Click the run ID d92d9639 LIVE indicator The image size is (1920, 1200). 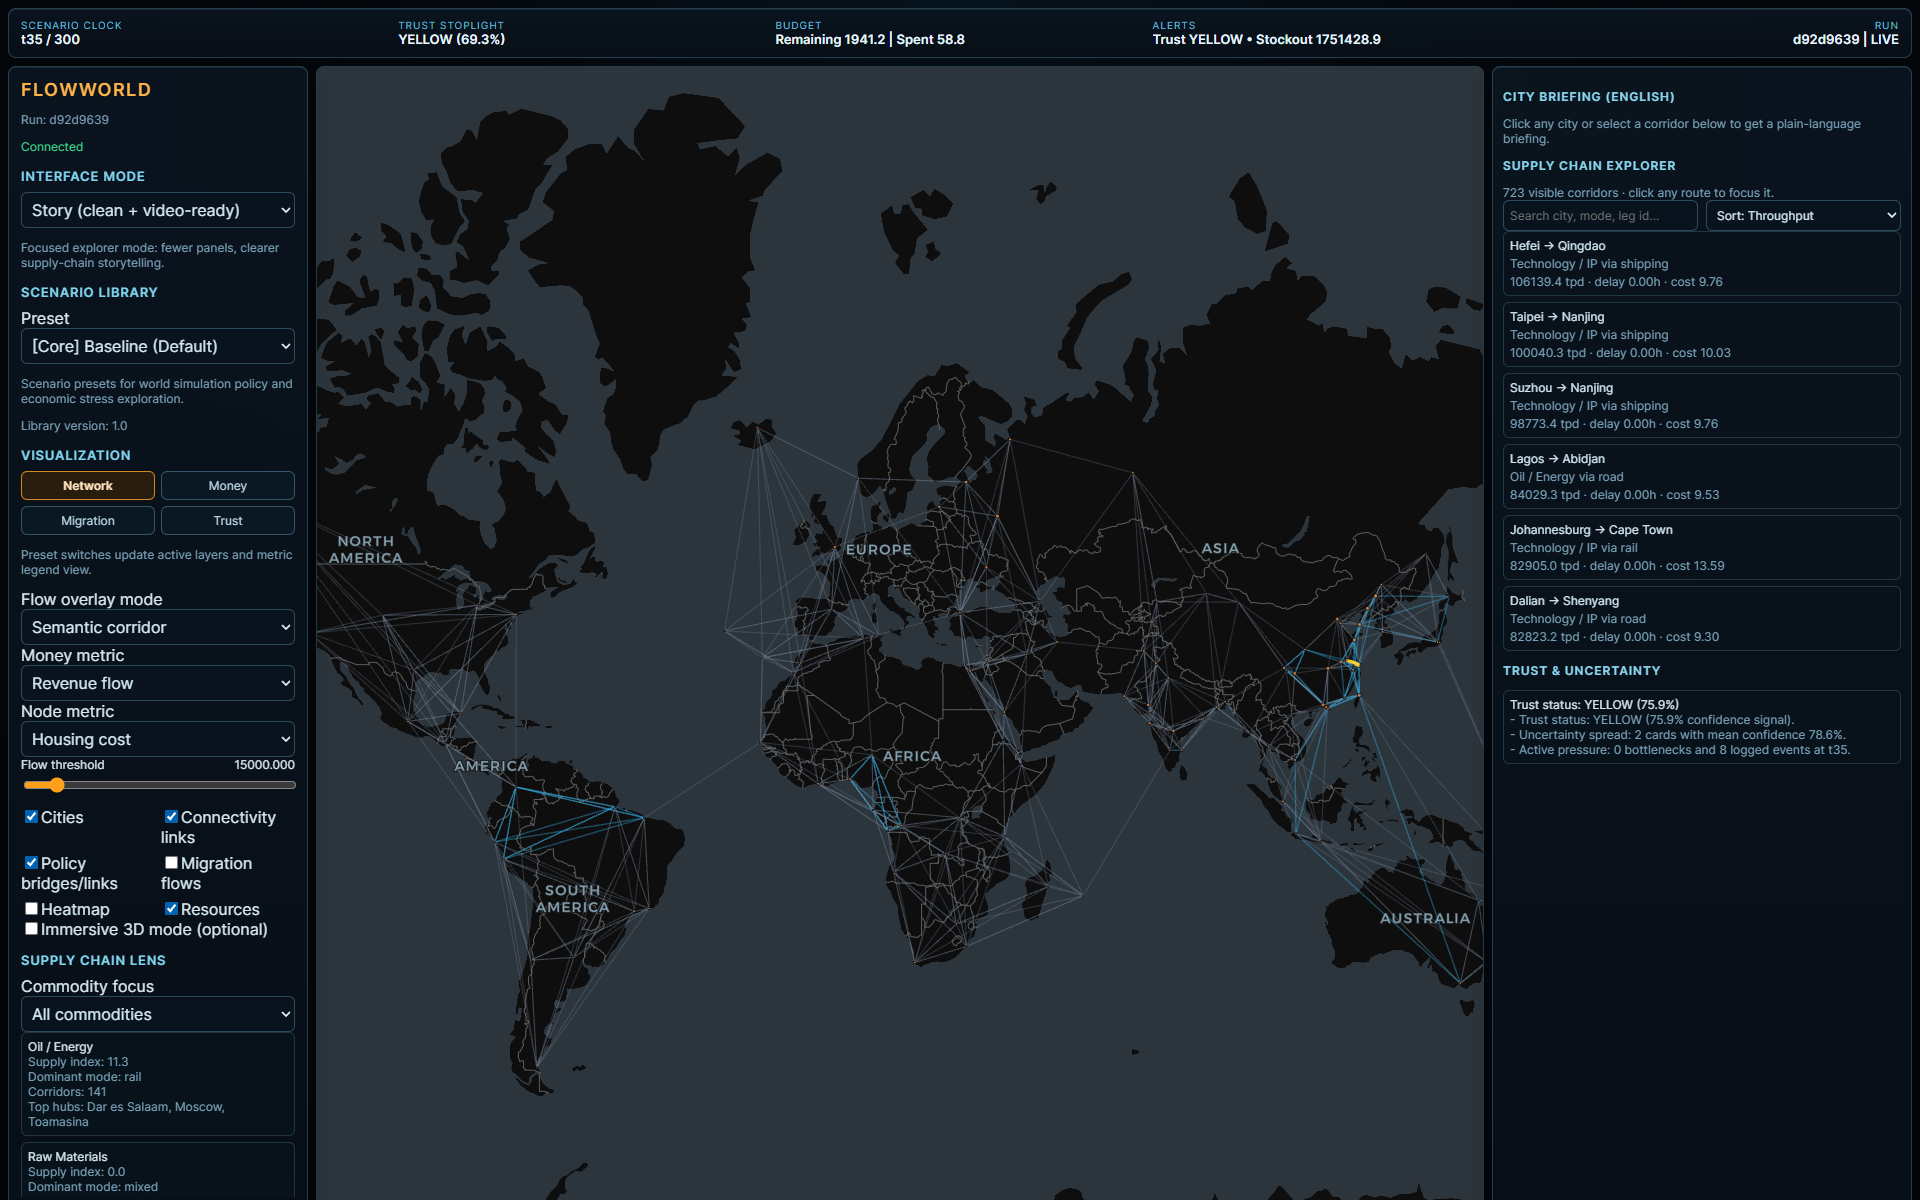[x=1845, y=40]
